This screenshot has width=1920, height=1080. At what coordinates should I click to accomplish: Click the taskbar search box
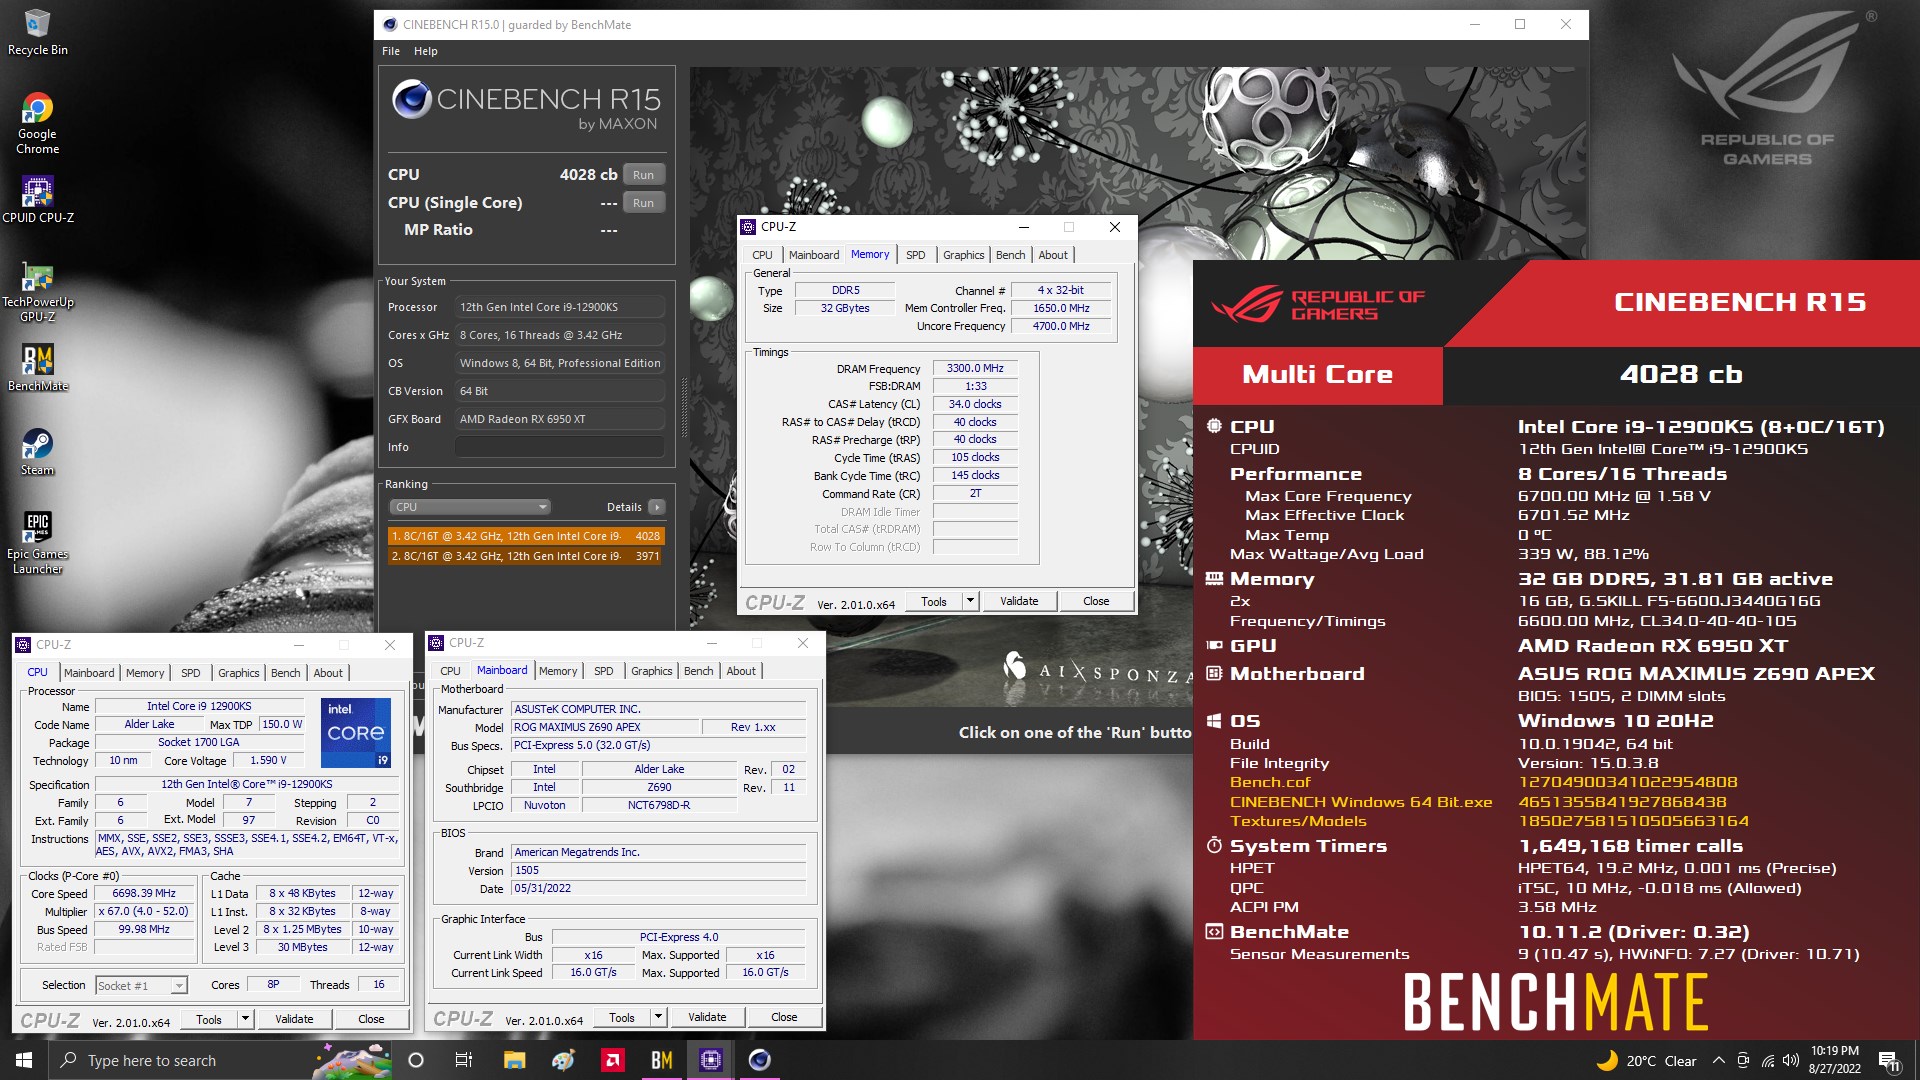coord(220,1060)
